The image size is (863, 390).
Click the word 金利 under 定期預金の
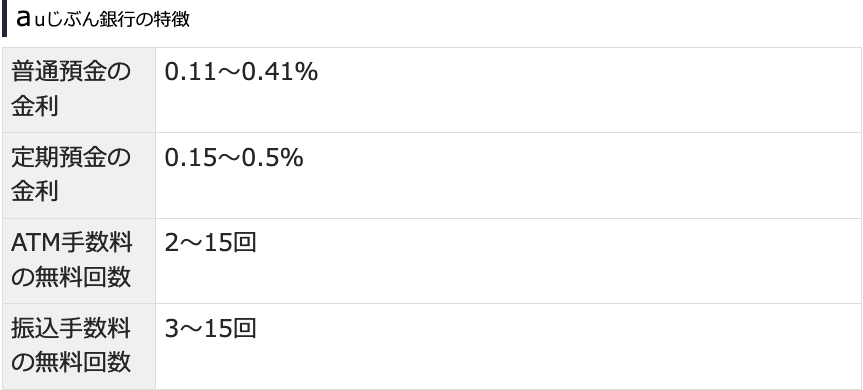(35, 192)
